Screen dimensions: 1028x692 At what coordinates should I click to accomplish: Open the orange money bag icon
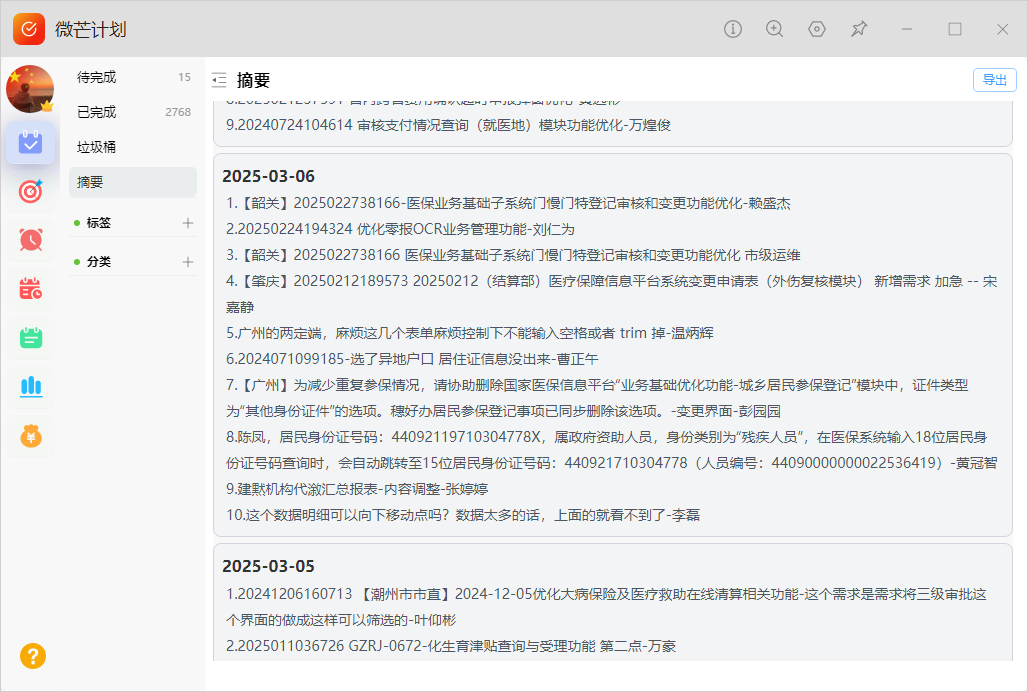(x=30, y=436)
